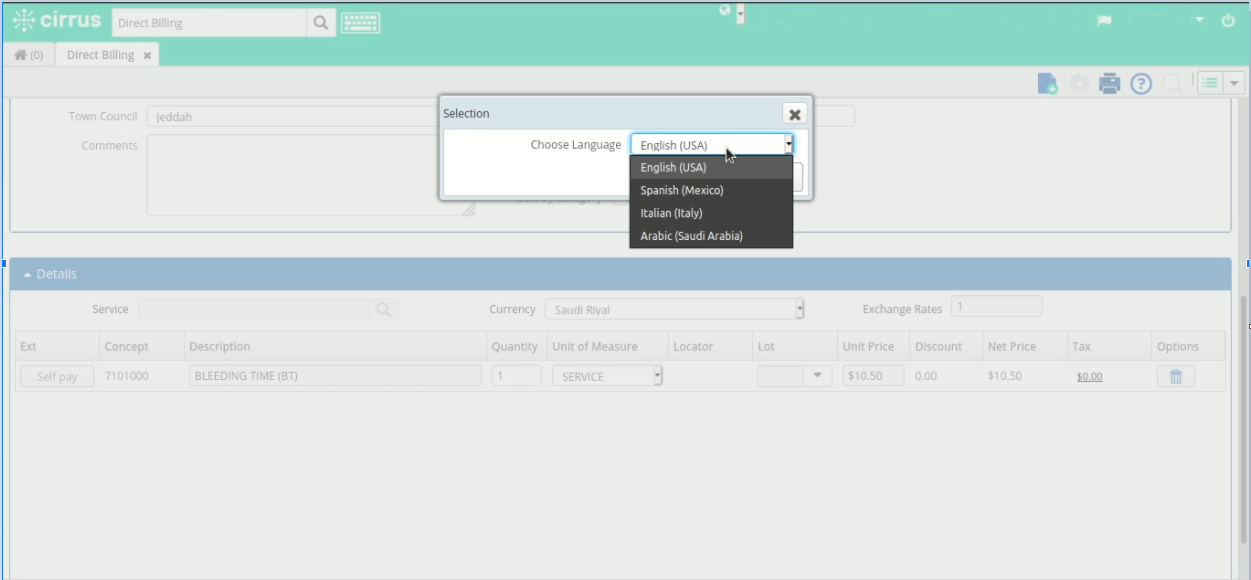
Task: Click the Self pay button
Action: click(x=55, y=373)
